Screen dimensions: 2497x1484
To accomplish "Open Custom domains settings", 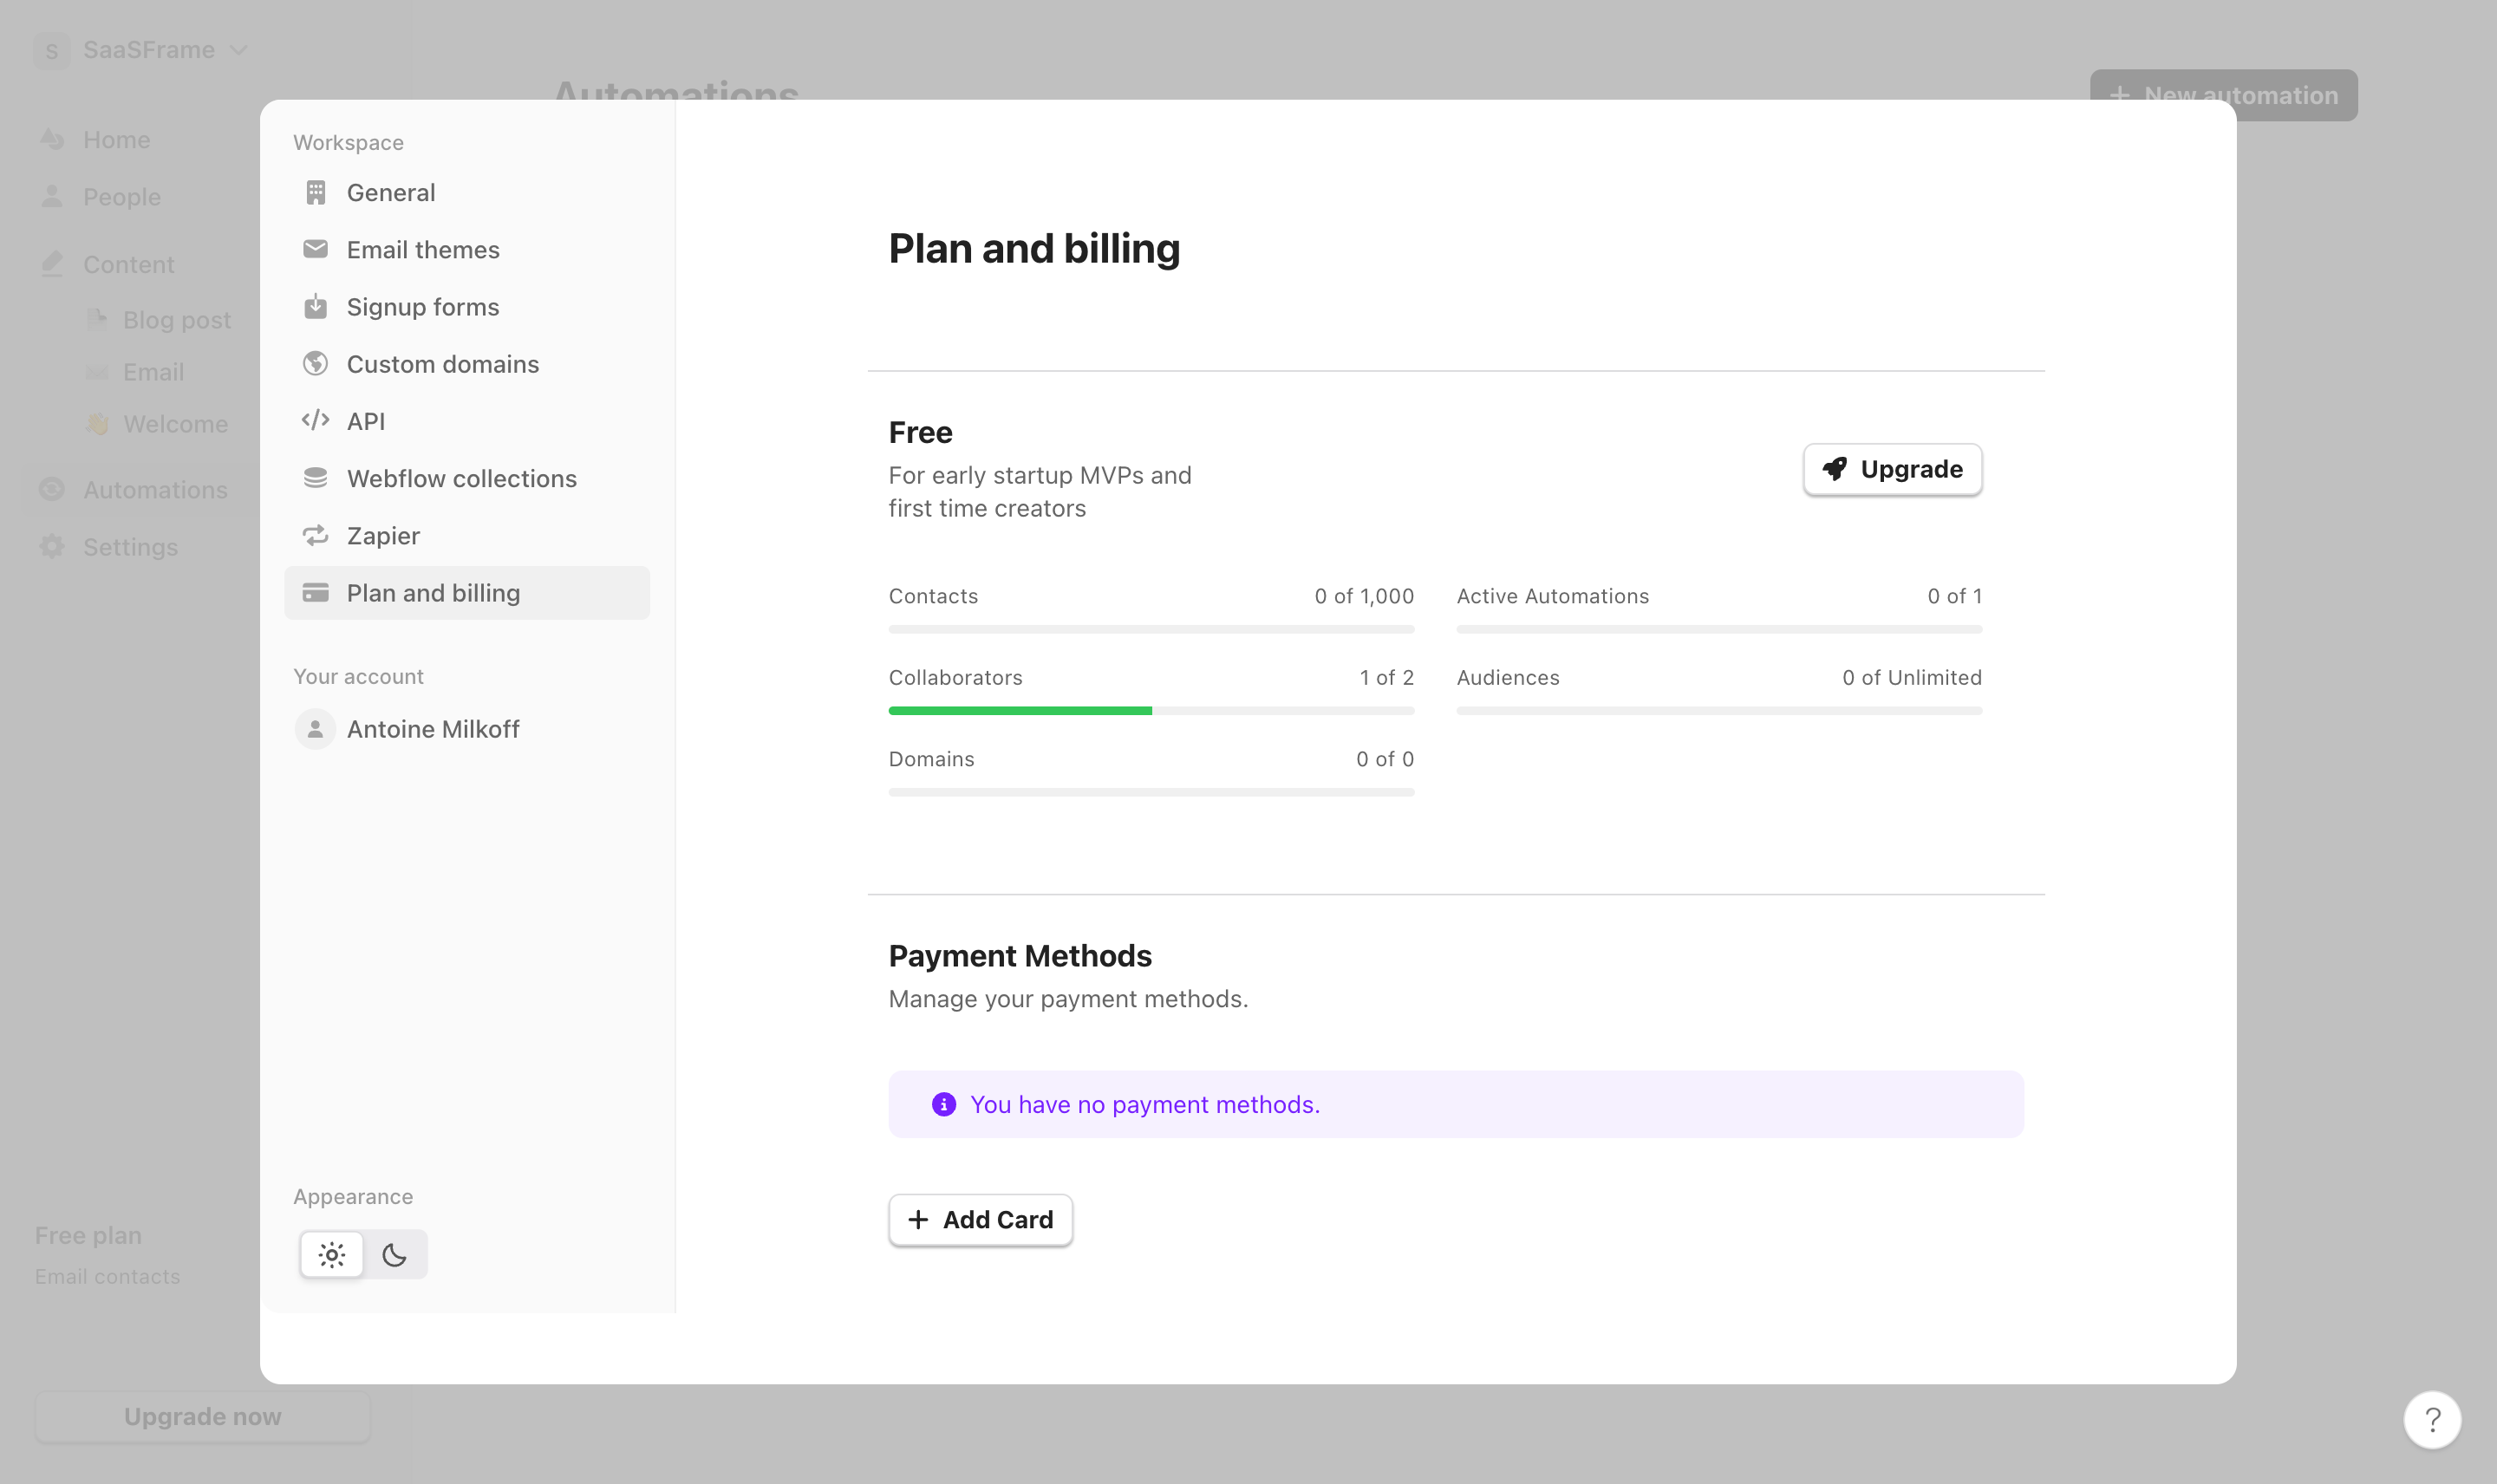I will [467, 363].
